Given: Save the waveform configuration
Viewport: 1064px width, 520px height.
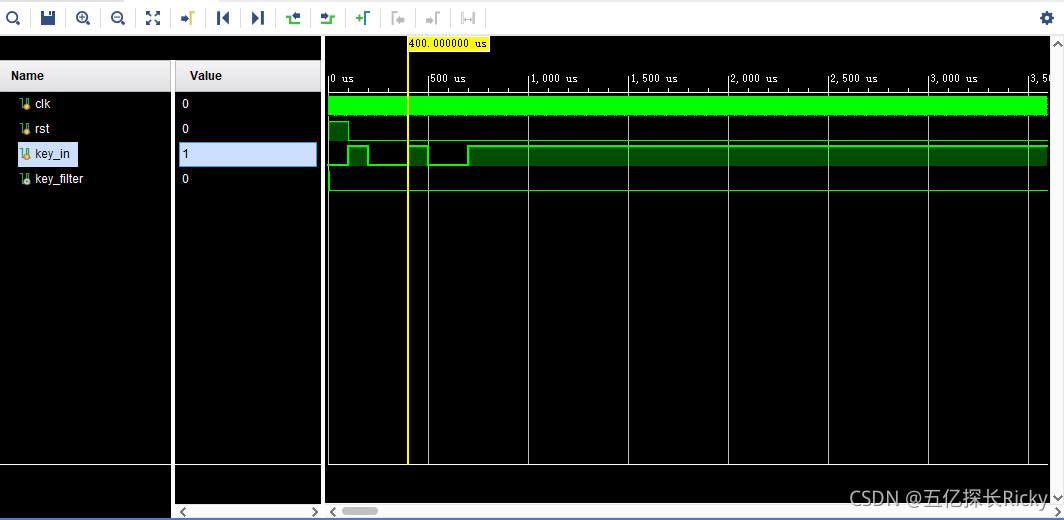Looking at the screenshot, I should [x=48, y=18].
